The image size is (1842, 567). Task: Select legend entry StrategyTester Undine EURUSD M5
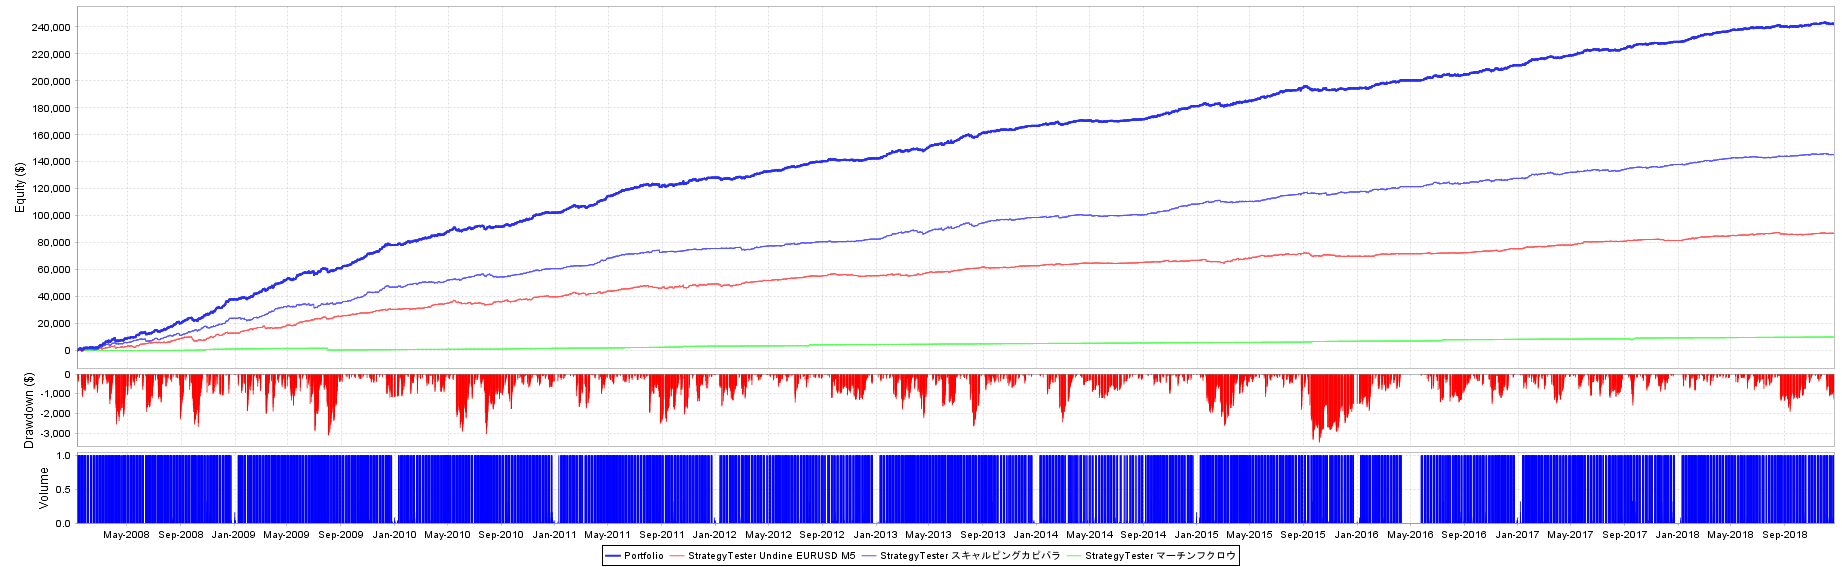click(763, 556)
